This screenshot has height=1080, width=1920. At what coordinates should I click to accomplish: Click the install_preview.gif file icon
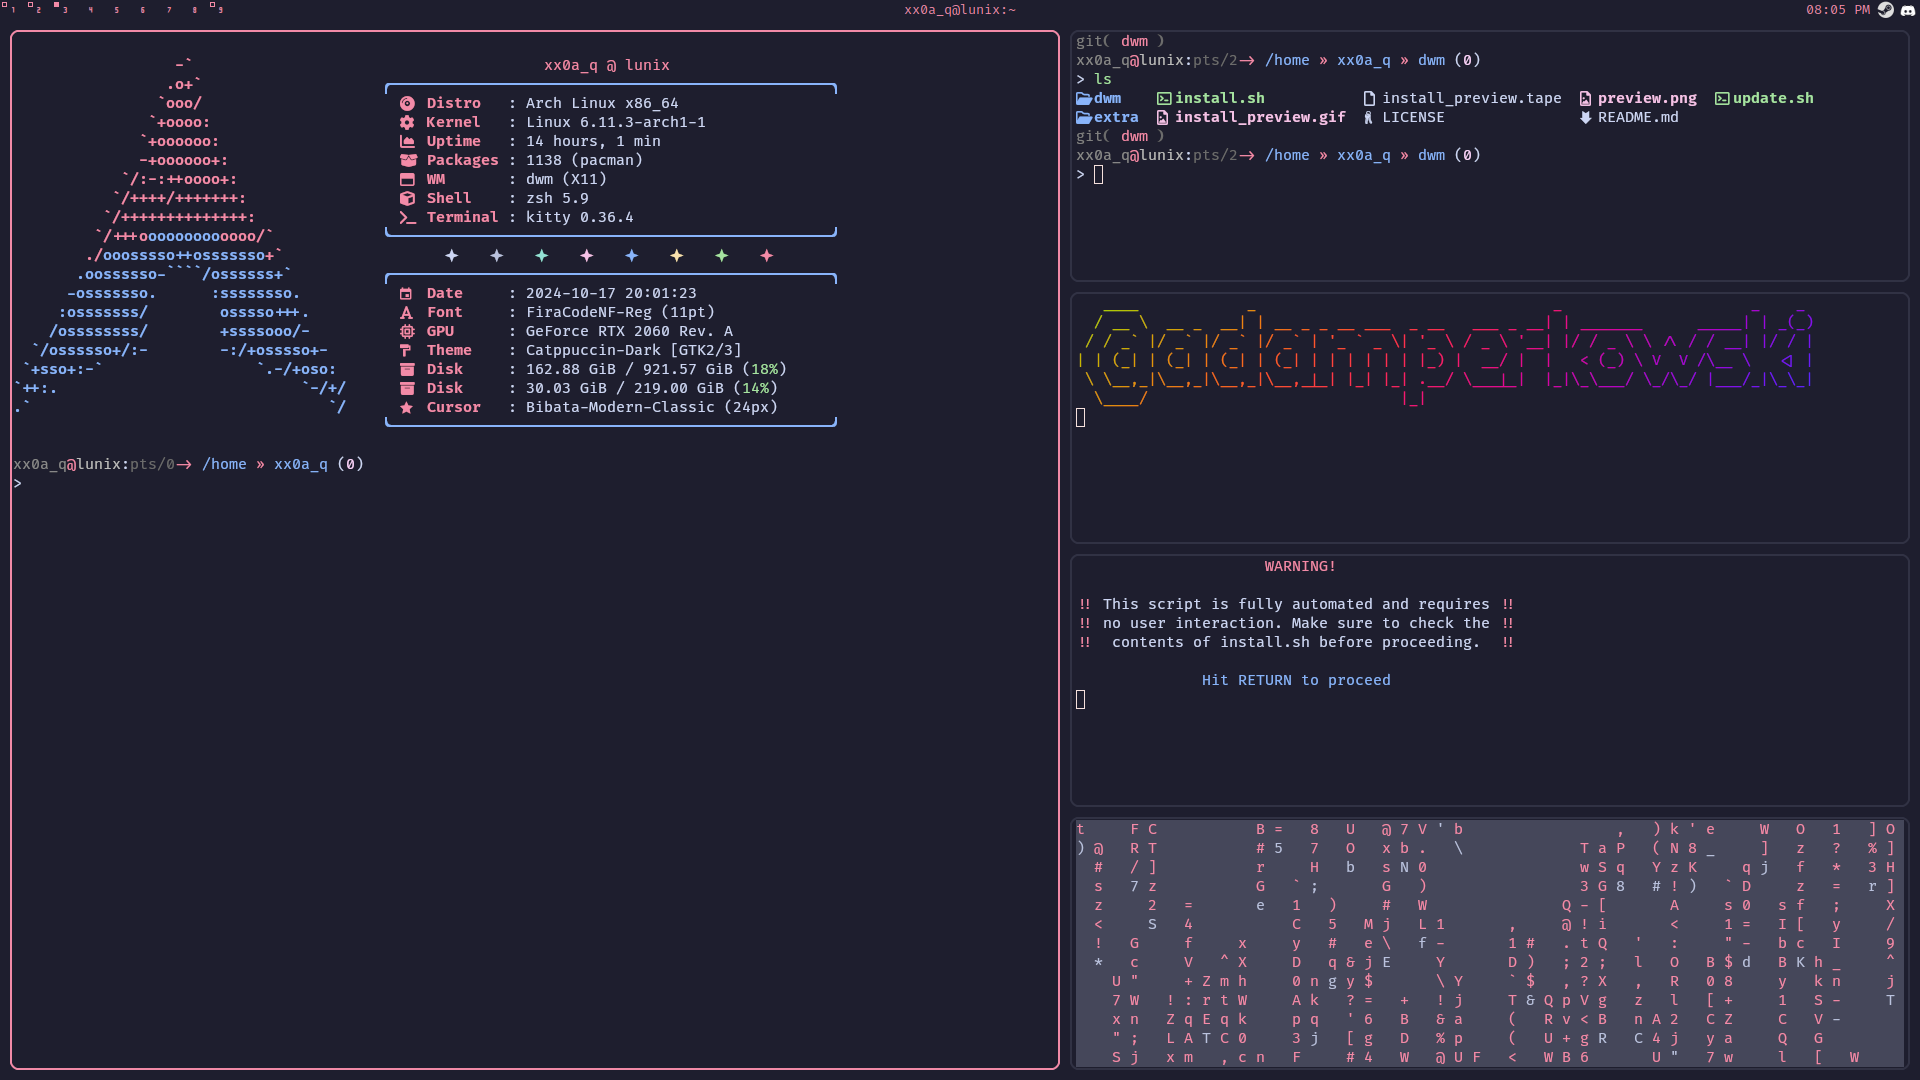coord(1163,117)
